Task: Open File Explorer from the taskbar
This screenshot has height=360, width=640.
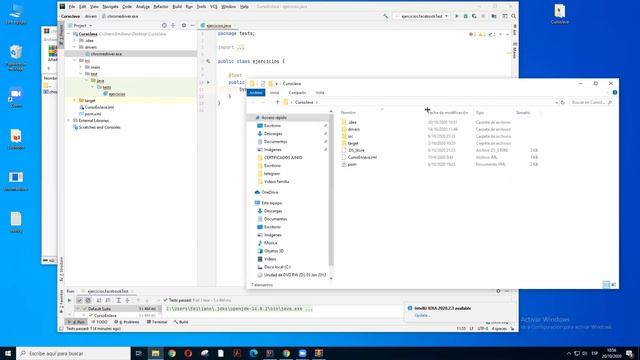Action: click(x=156, y=353)
